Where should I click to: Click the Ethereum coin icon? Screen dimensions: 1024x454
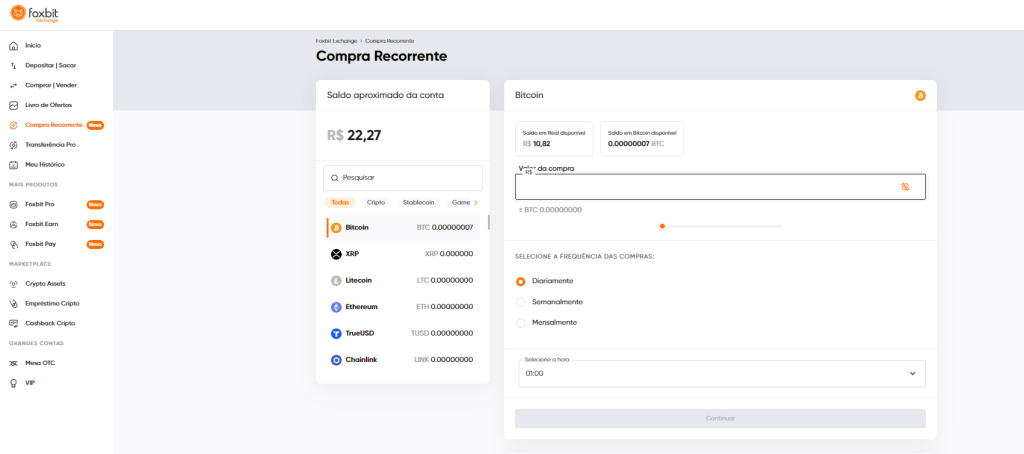click(336, 307)
